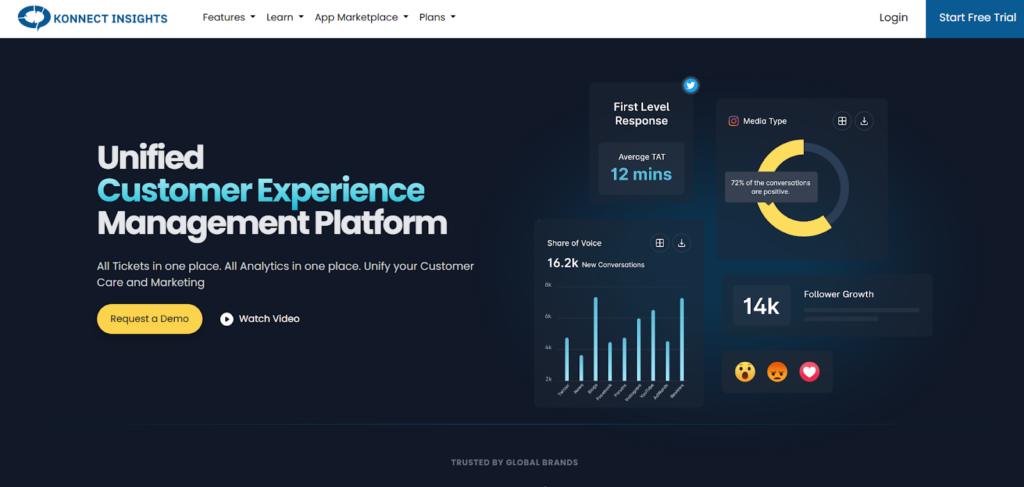
Task: Click the Follower Growth progress bar
Action: click(x=861, y=310)
